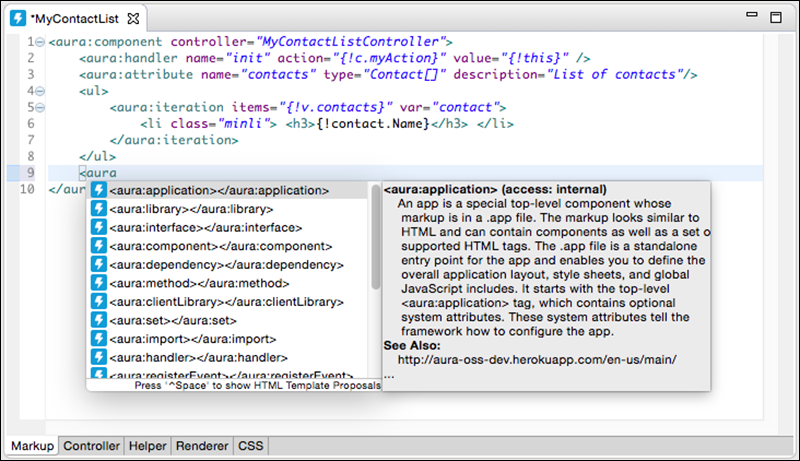Viewport: 800px width, 461px height.
Task: Collapse the ul fold on line 4
Action: tap(40, 91)
